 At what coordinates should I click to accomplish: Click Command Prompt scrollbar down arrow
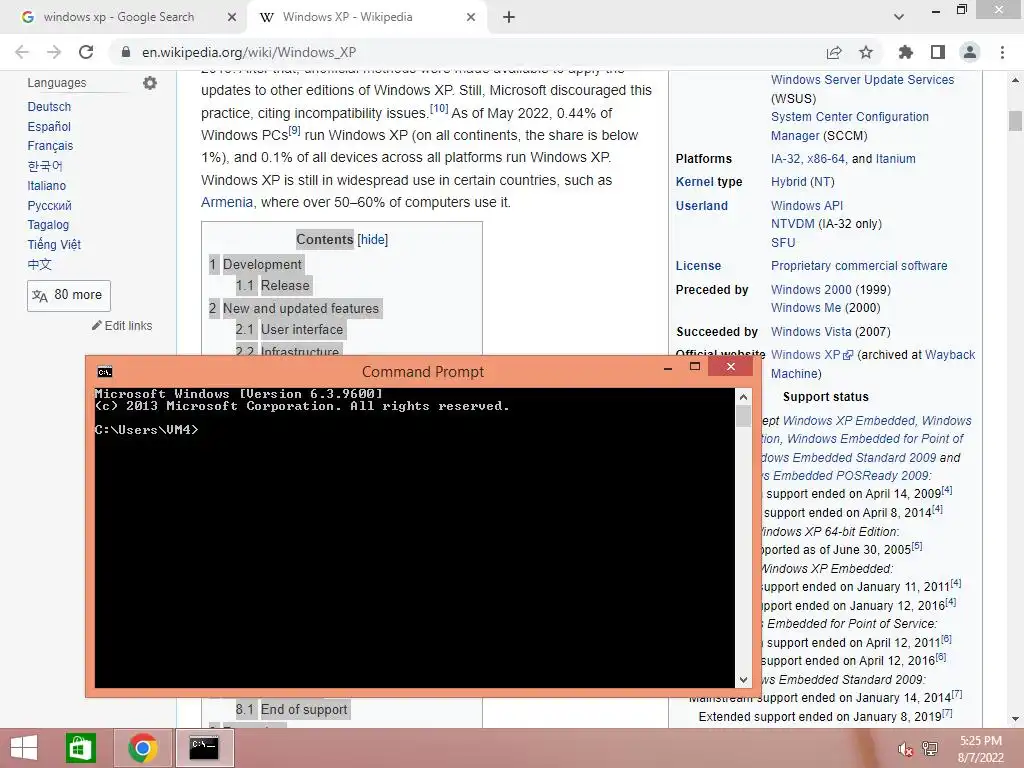pyautogui.click(x=743, y=680)
